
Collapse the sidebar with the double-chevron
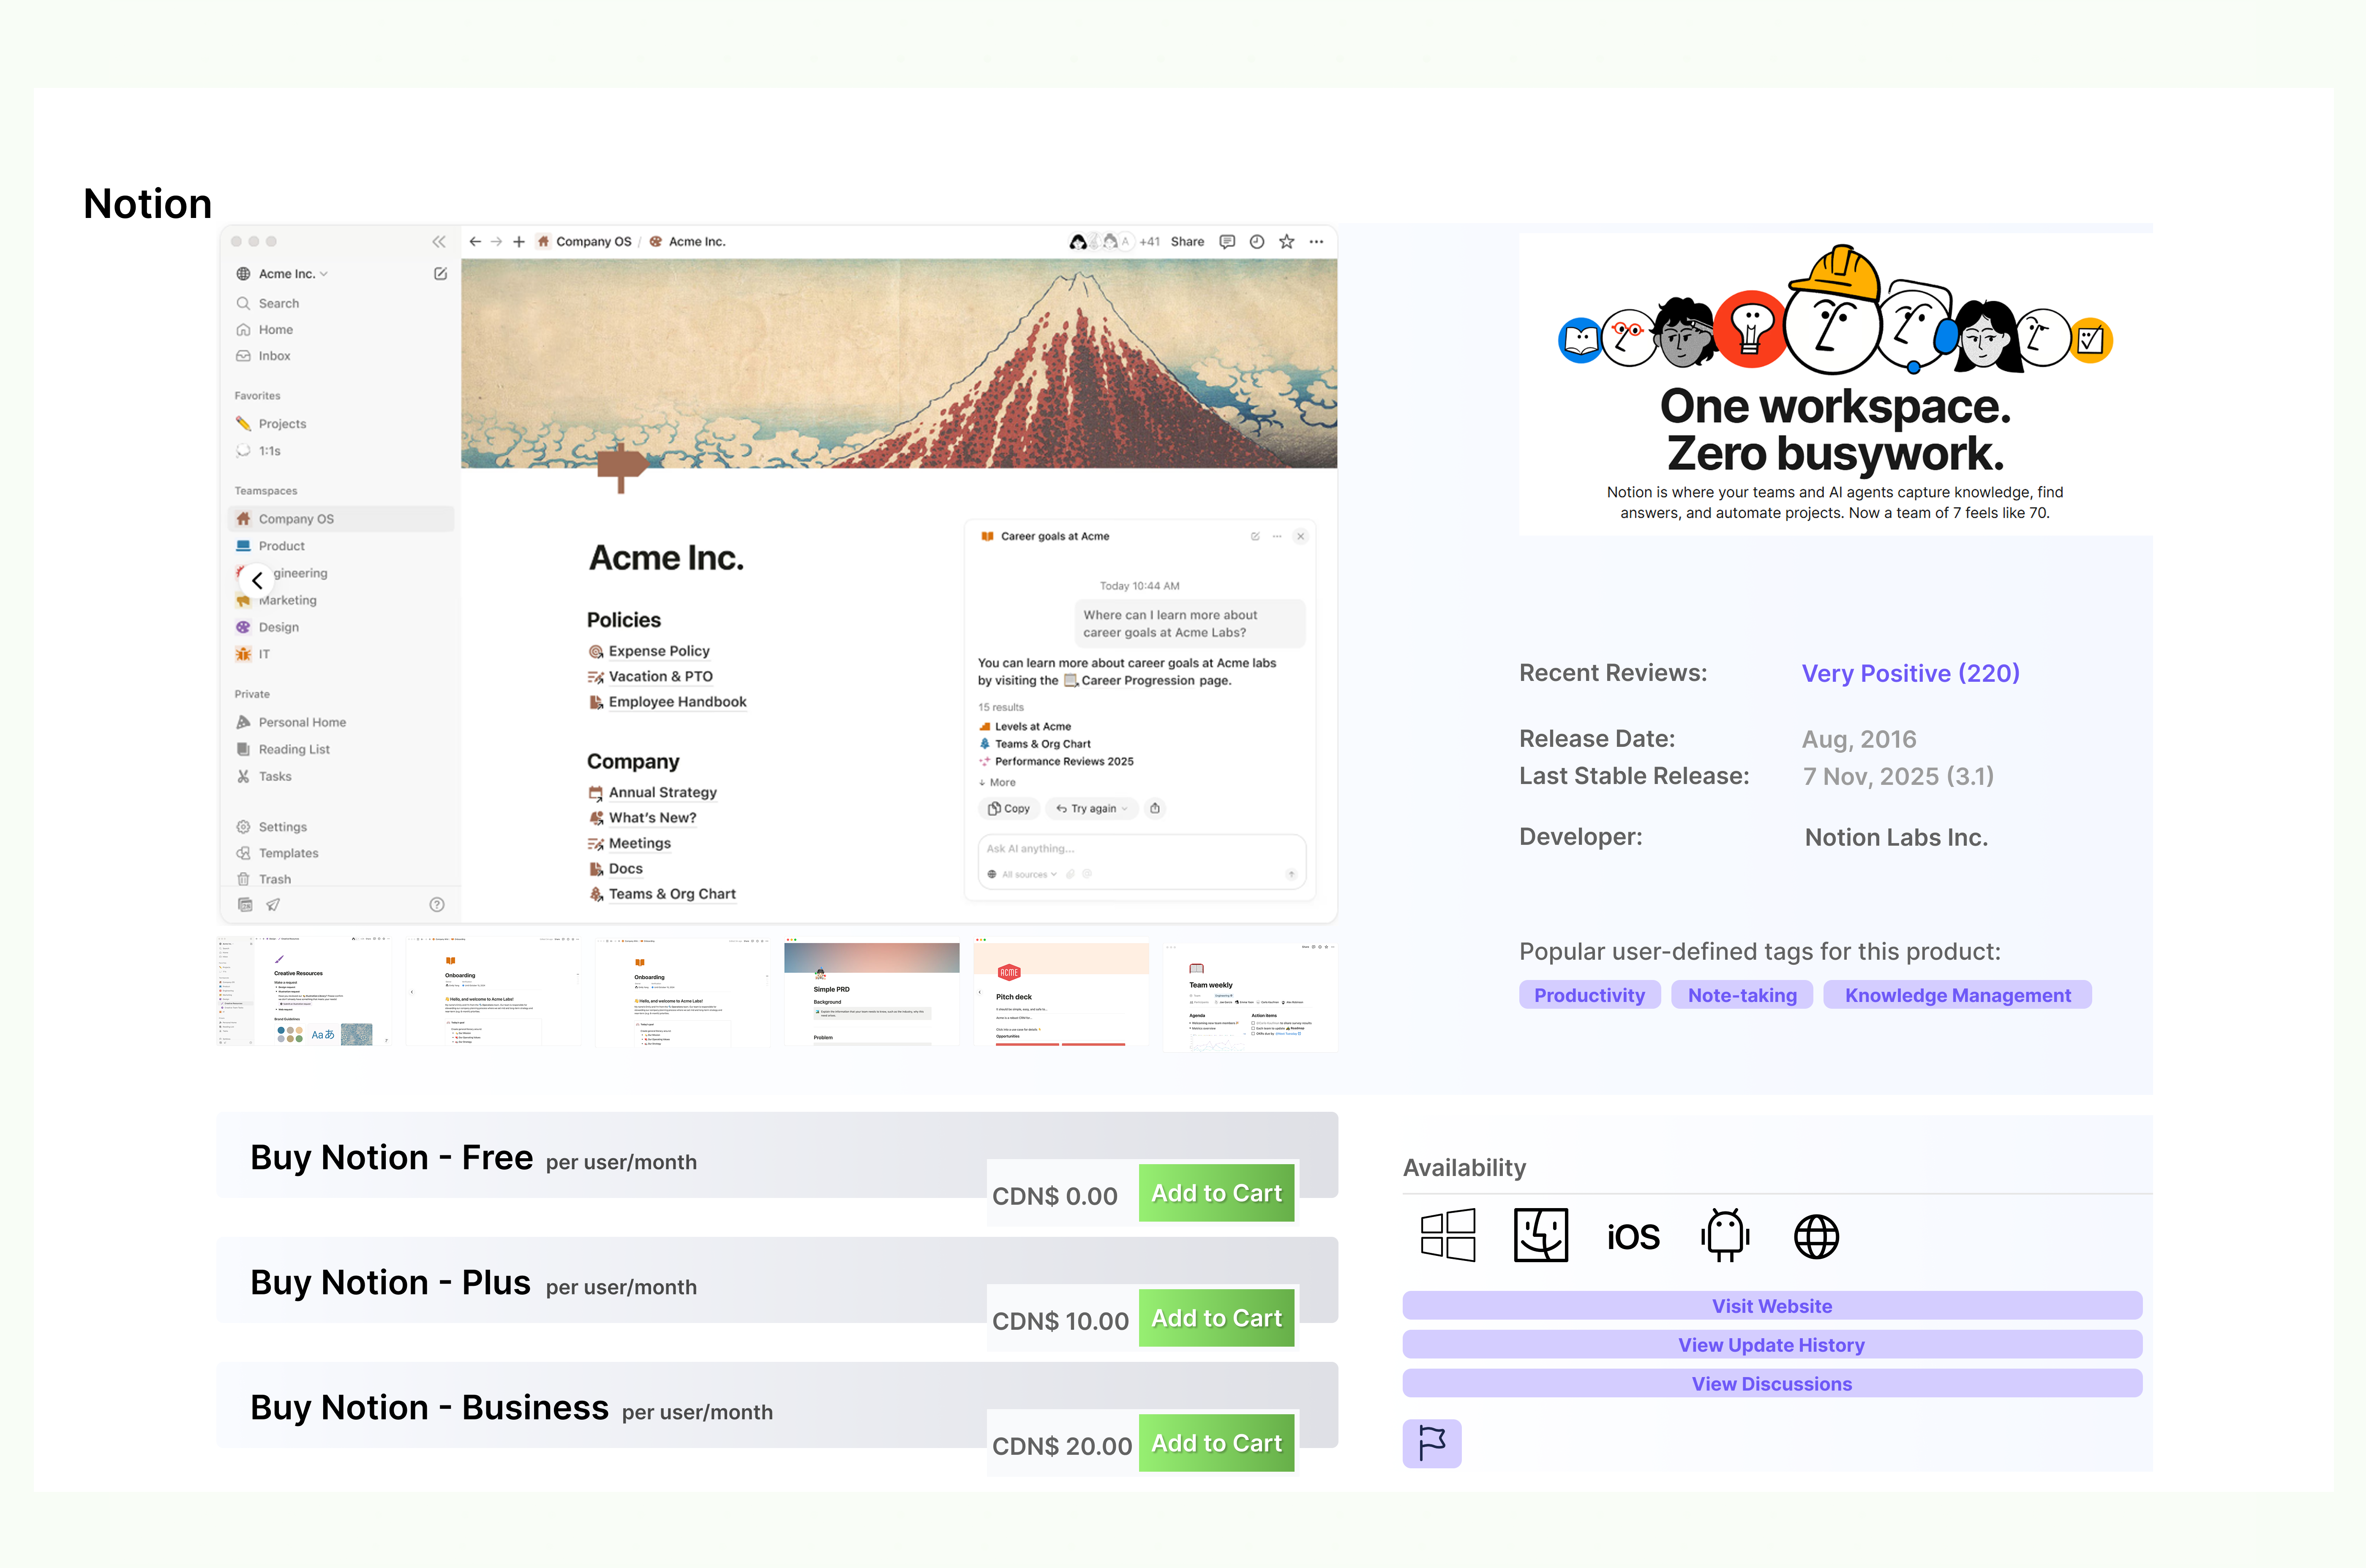[x=439, y=241]
